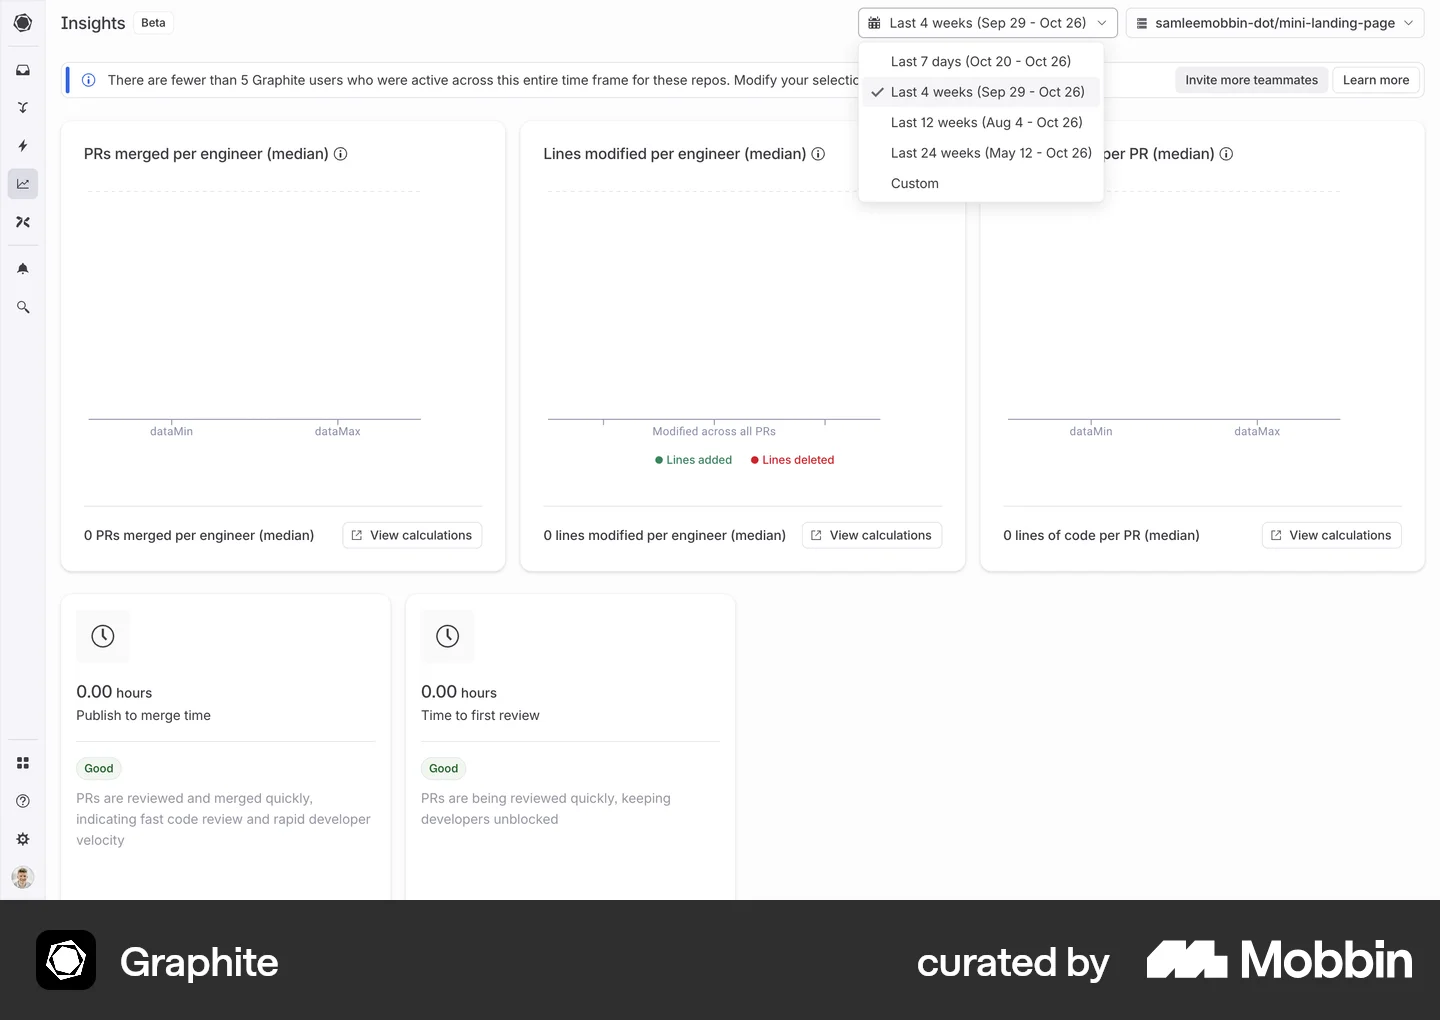This screenshot has width=1440, height=1020.
Task: Click the "Publish to merge time" label
Action: [x=144, y=715]
